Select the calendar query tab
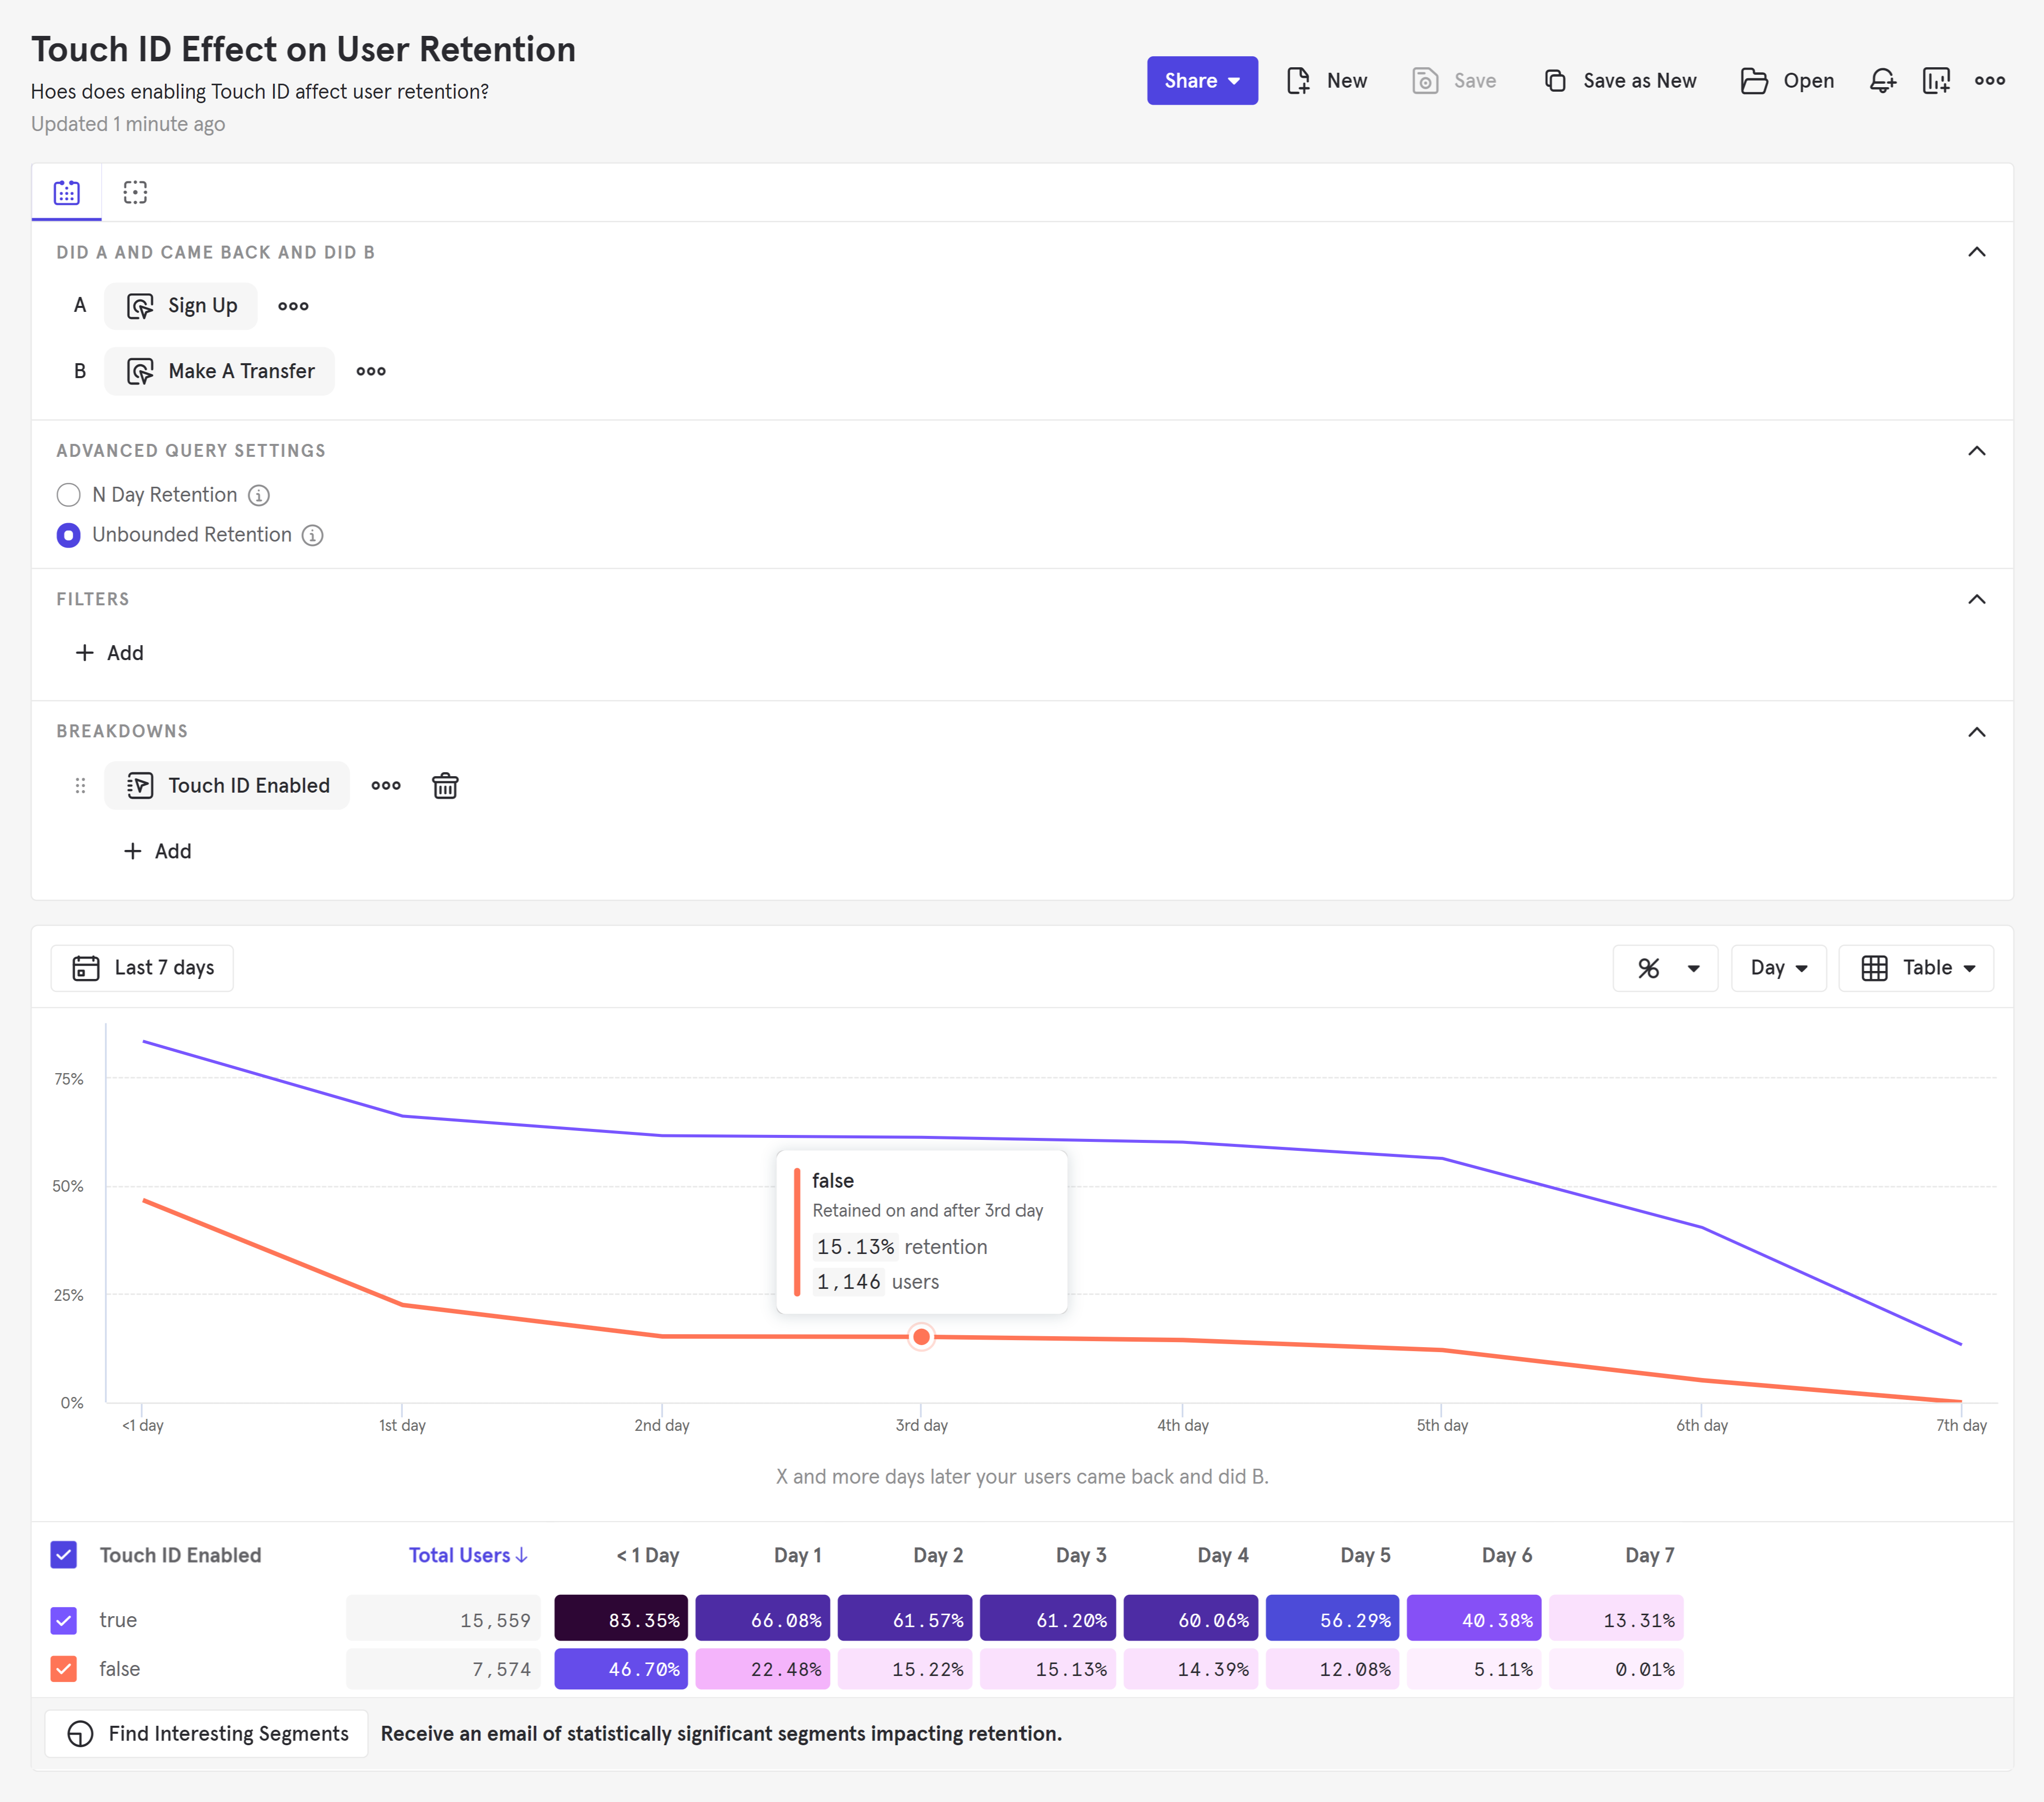Image resolution: width=2044 pixels, height=1802 pixels. pos(67,192)
